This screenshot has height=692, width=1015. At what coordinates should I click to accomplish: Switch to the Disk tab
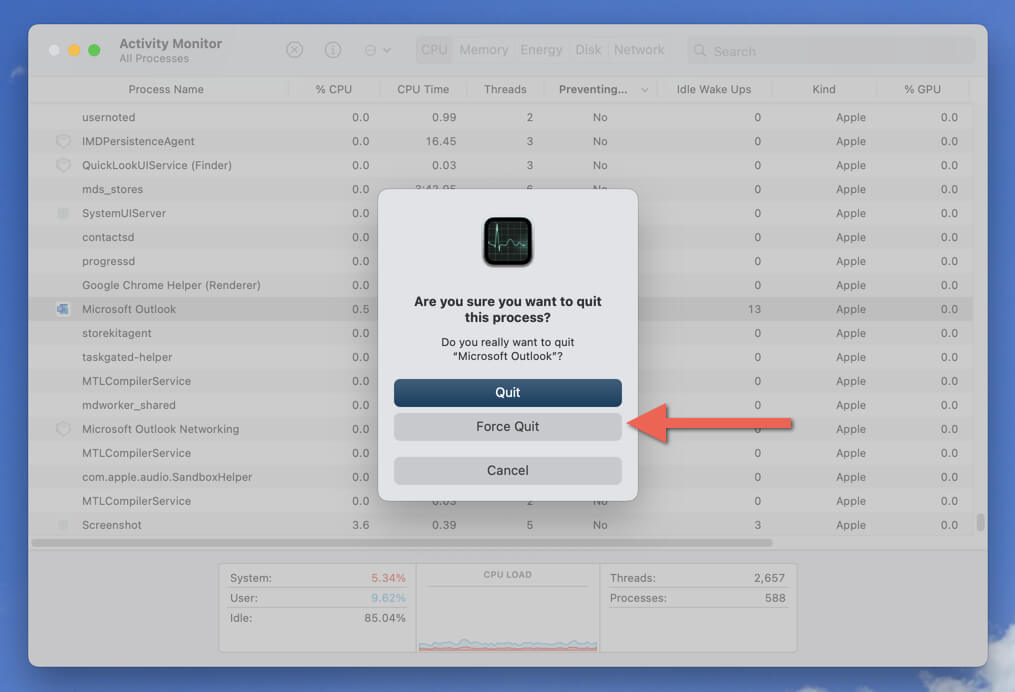588,50
